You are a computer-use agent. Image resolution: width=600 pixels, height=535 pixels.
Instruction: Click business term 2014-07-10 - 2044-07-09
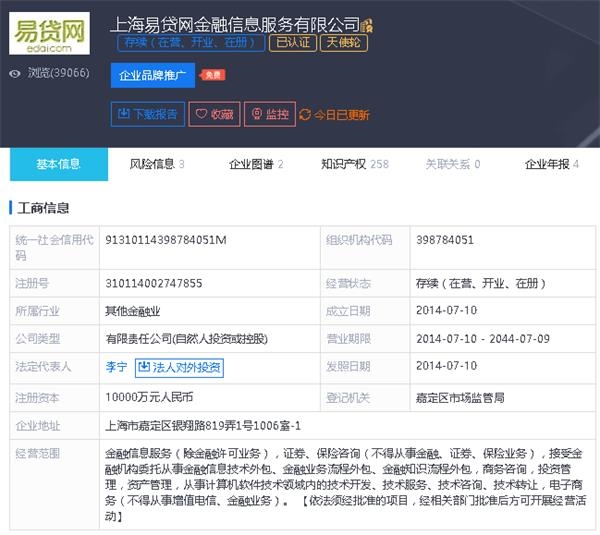[483, 339]
